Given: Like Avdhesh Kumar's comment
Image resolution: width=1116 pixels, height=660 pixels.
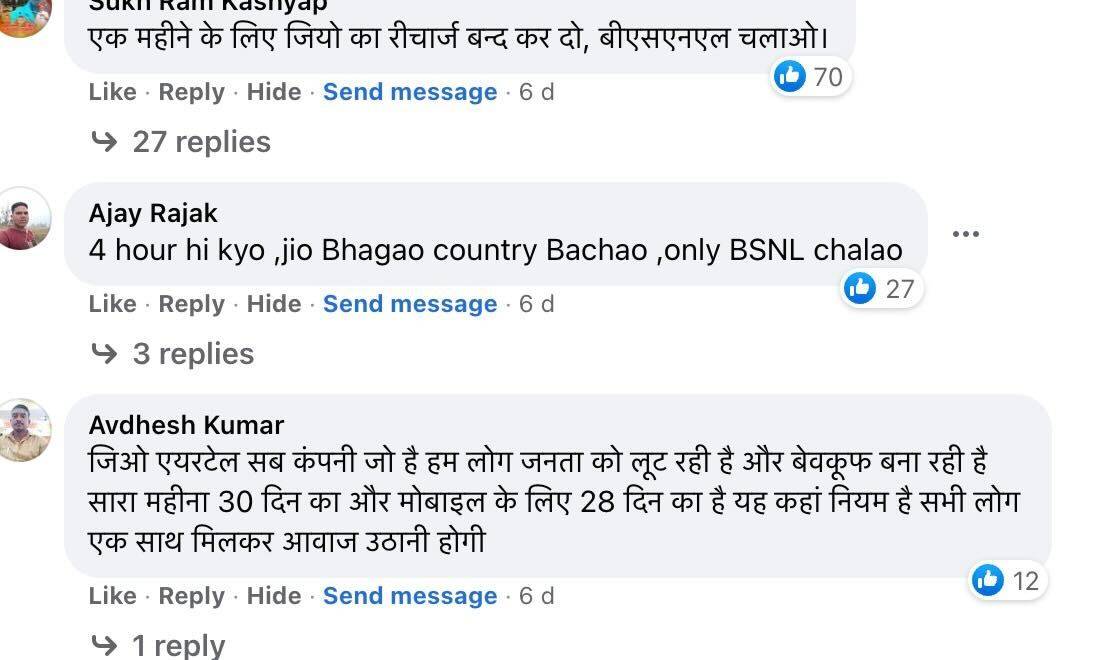Looking at the screenshot, I should pos(112,596).
